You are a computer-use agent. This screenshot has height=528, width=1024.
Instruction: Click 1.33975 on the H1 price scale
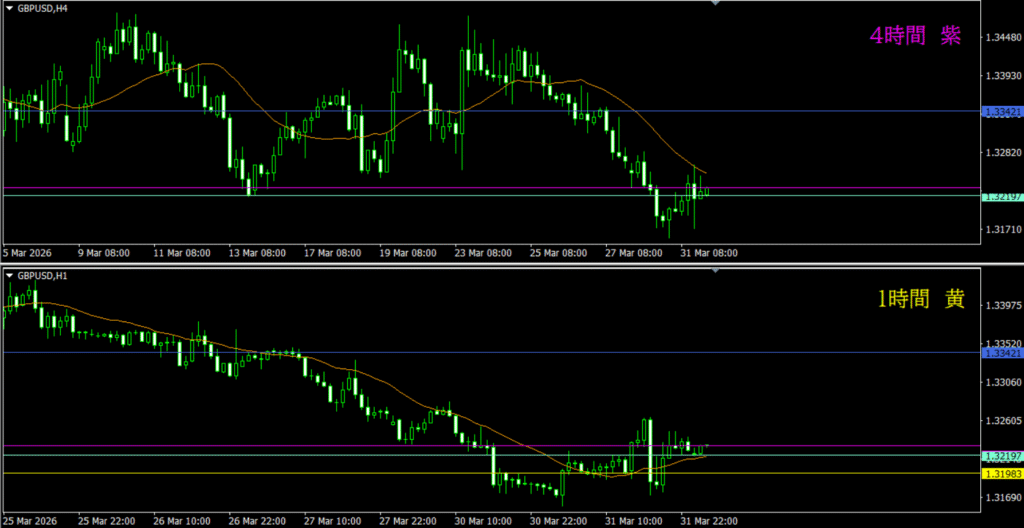coord(1002,306)
